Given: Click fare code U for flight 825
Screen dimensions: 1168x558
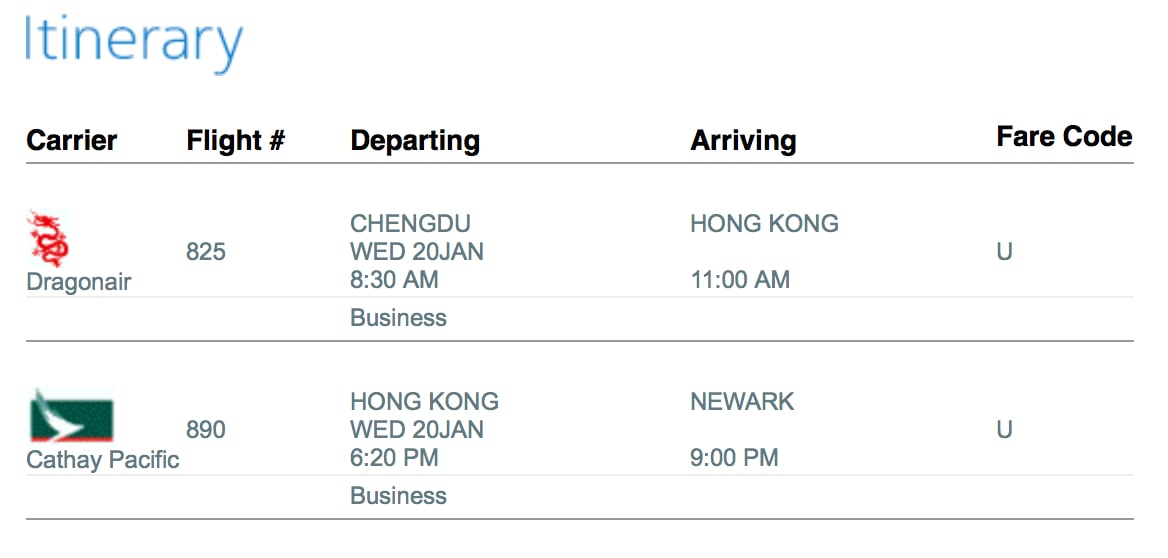Looking at the screenshot, I should (1004, 252).
